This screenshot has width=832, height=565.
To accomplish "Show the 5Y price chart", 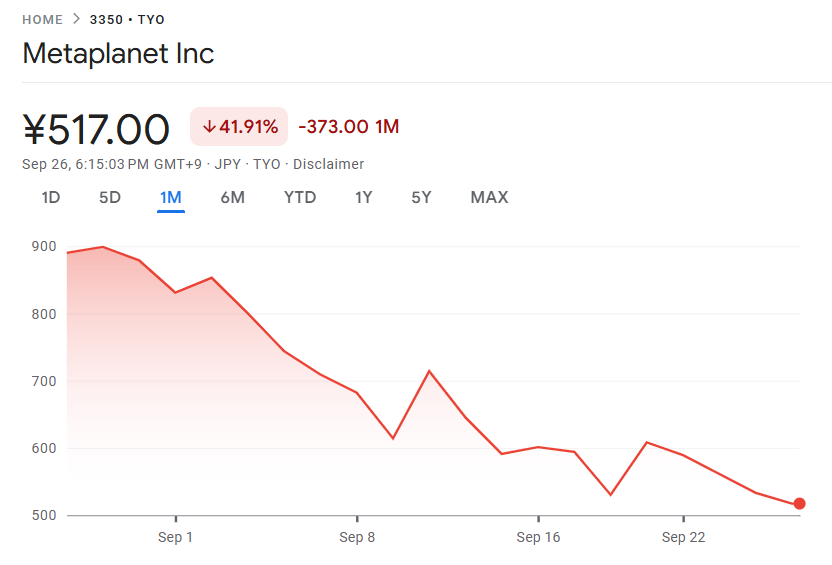I will pyautogui.click(x=421, y=197).
